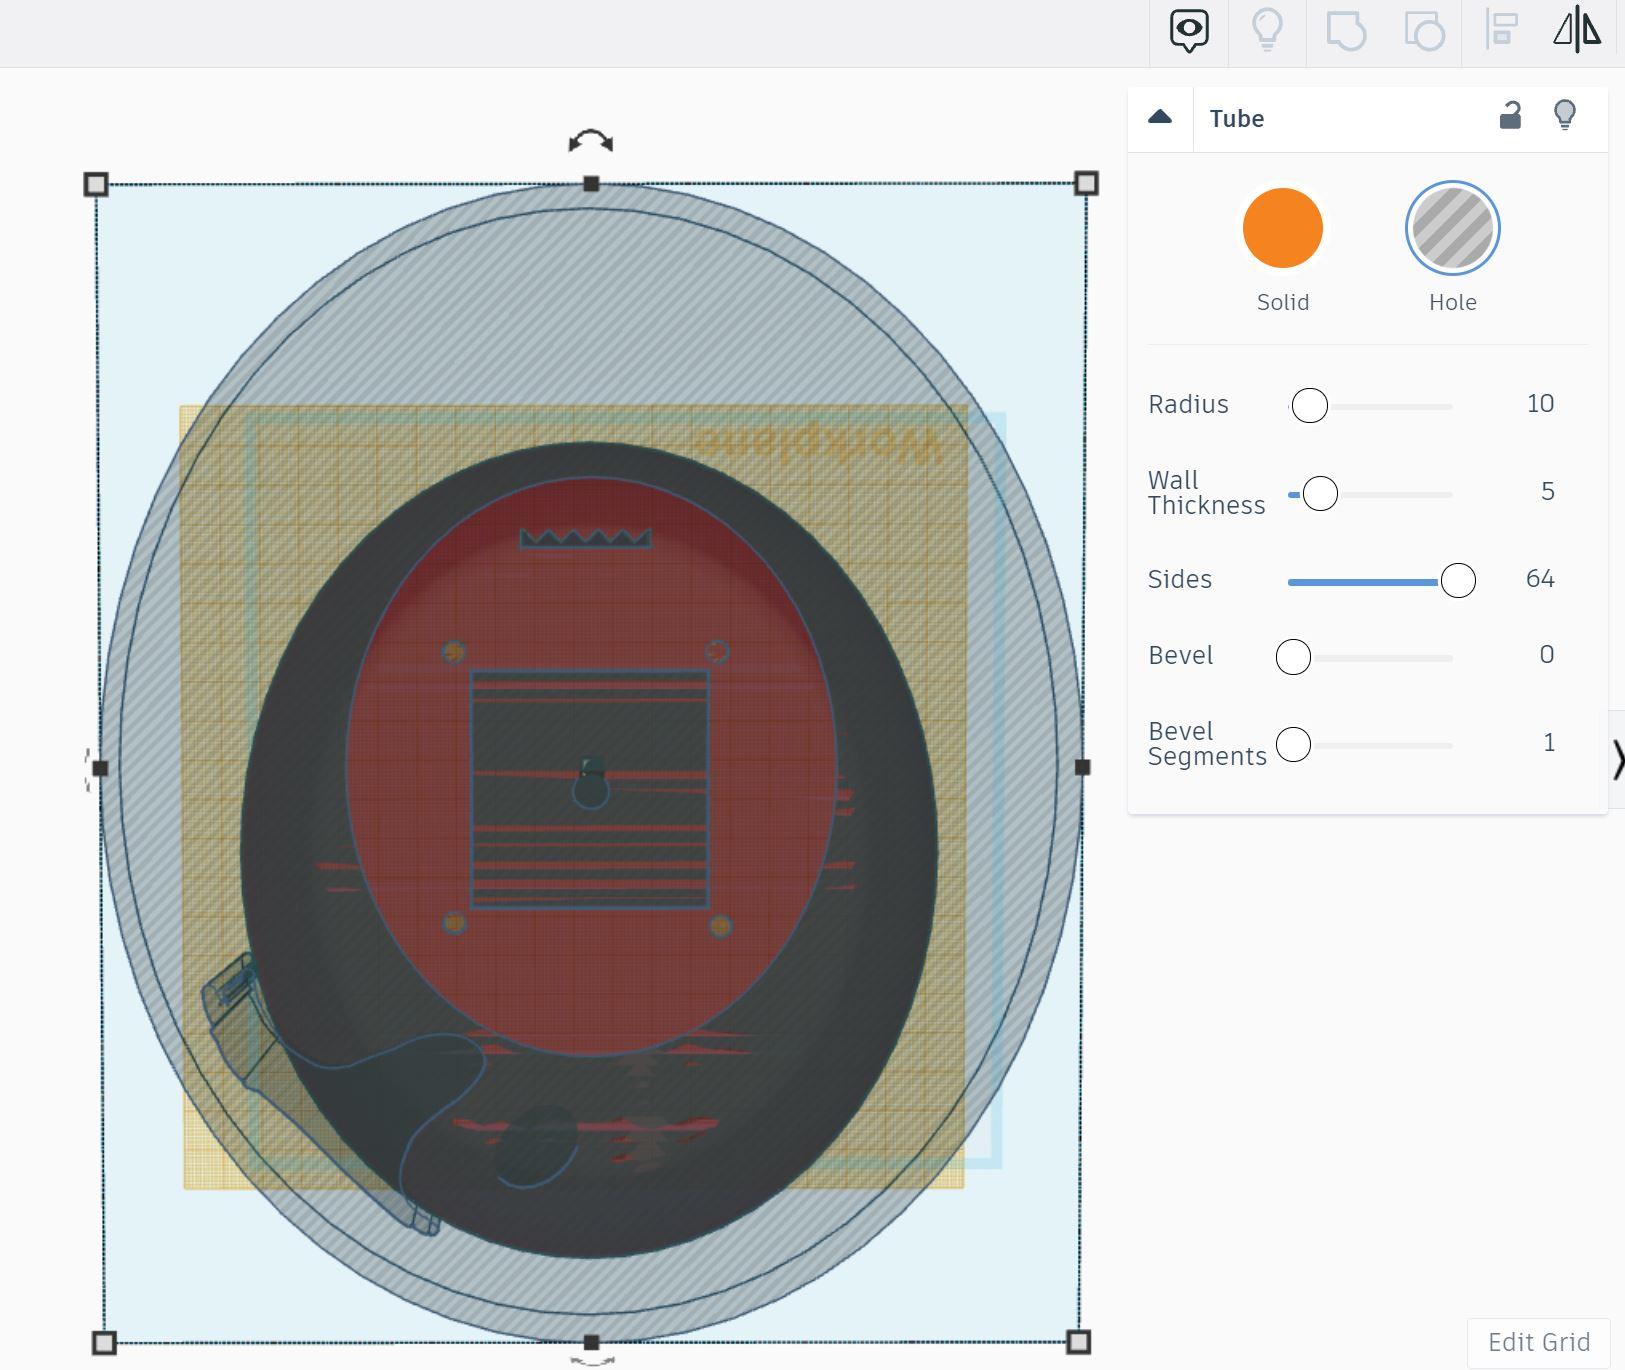Click the Tube shape name label

1237,118
